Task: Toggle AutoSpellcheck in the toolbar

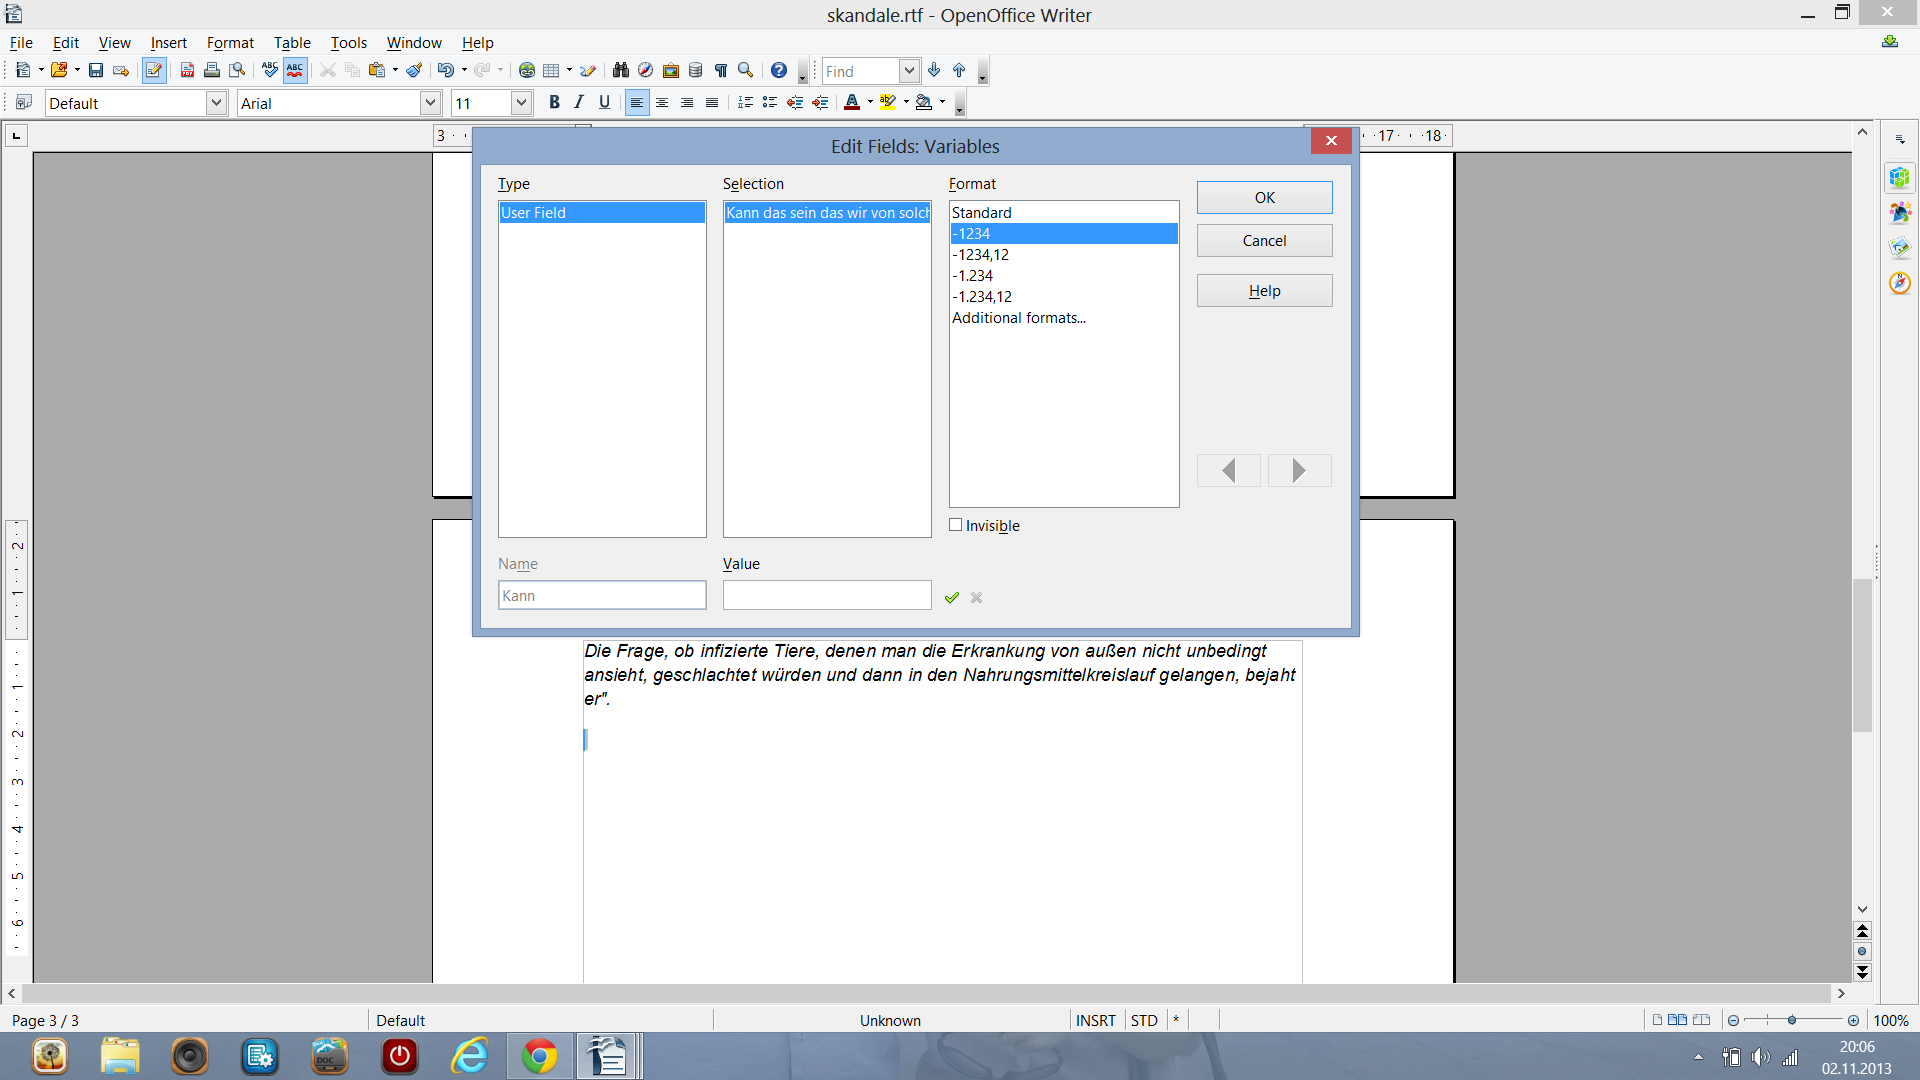Action: tap(295, 70)
